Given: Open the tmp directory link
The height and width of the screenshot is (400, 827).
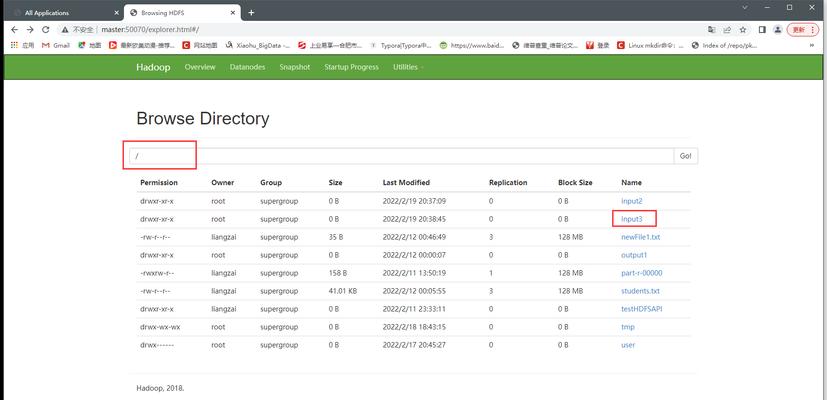Looking at the screenshot, I should (x=628, y=327).
